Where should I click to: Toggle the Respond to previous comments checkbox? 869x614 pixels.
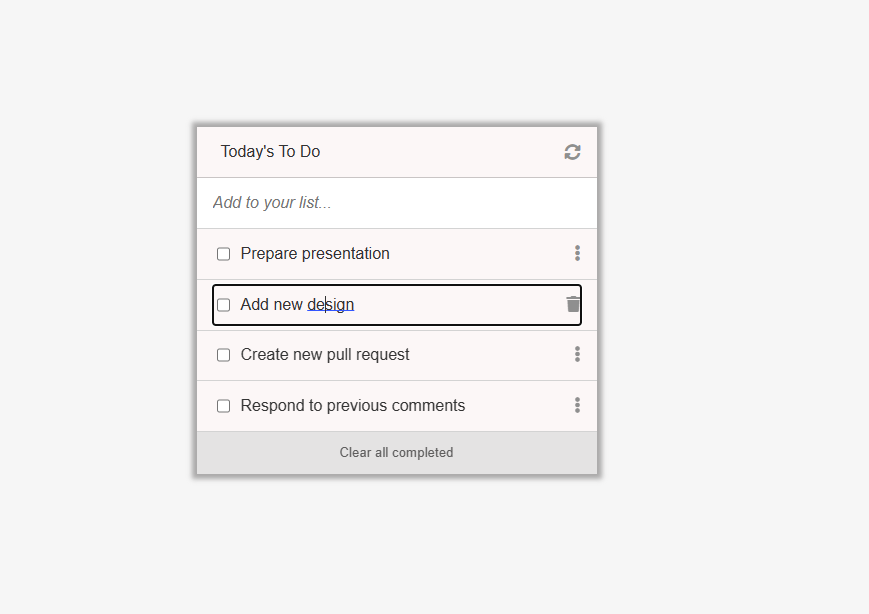coord(223,406)
